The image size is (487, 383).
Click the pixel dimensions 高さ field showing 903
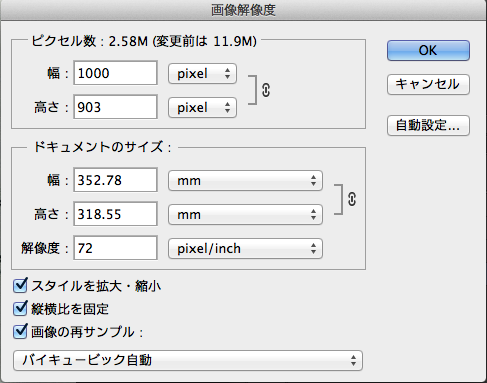click(x=115, y=107)
